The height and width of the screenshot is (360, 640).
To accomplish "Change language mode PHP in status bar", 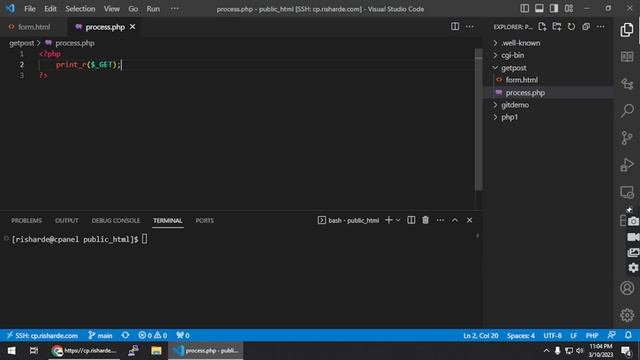I will coord(592,336).
